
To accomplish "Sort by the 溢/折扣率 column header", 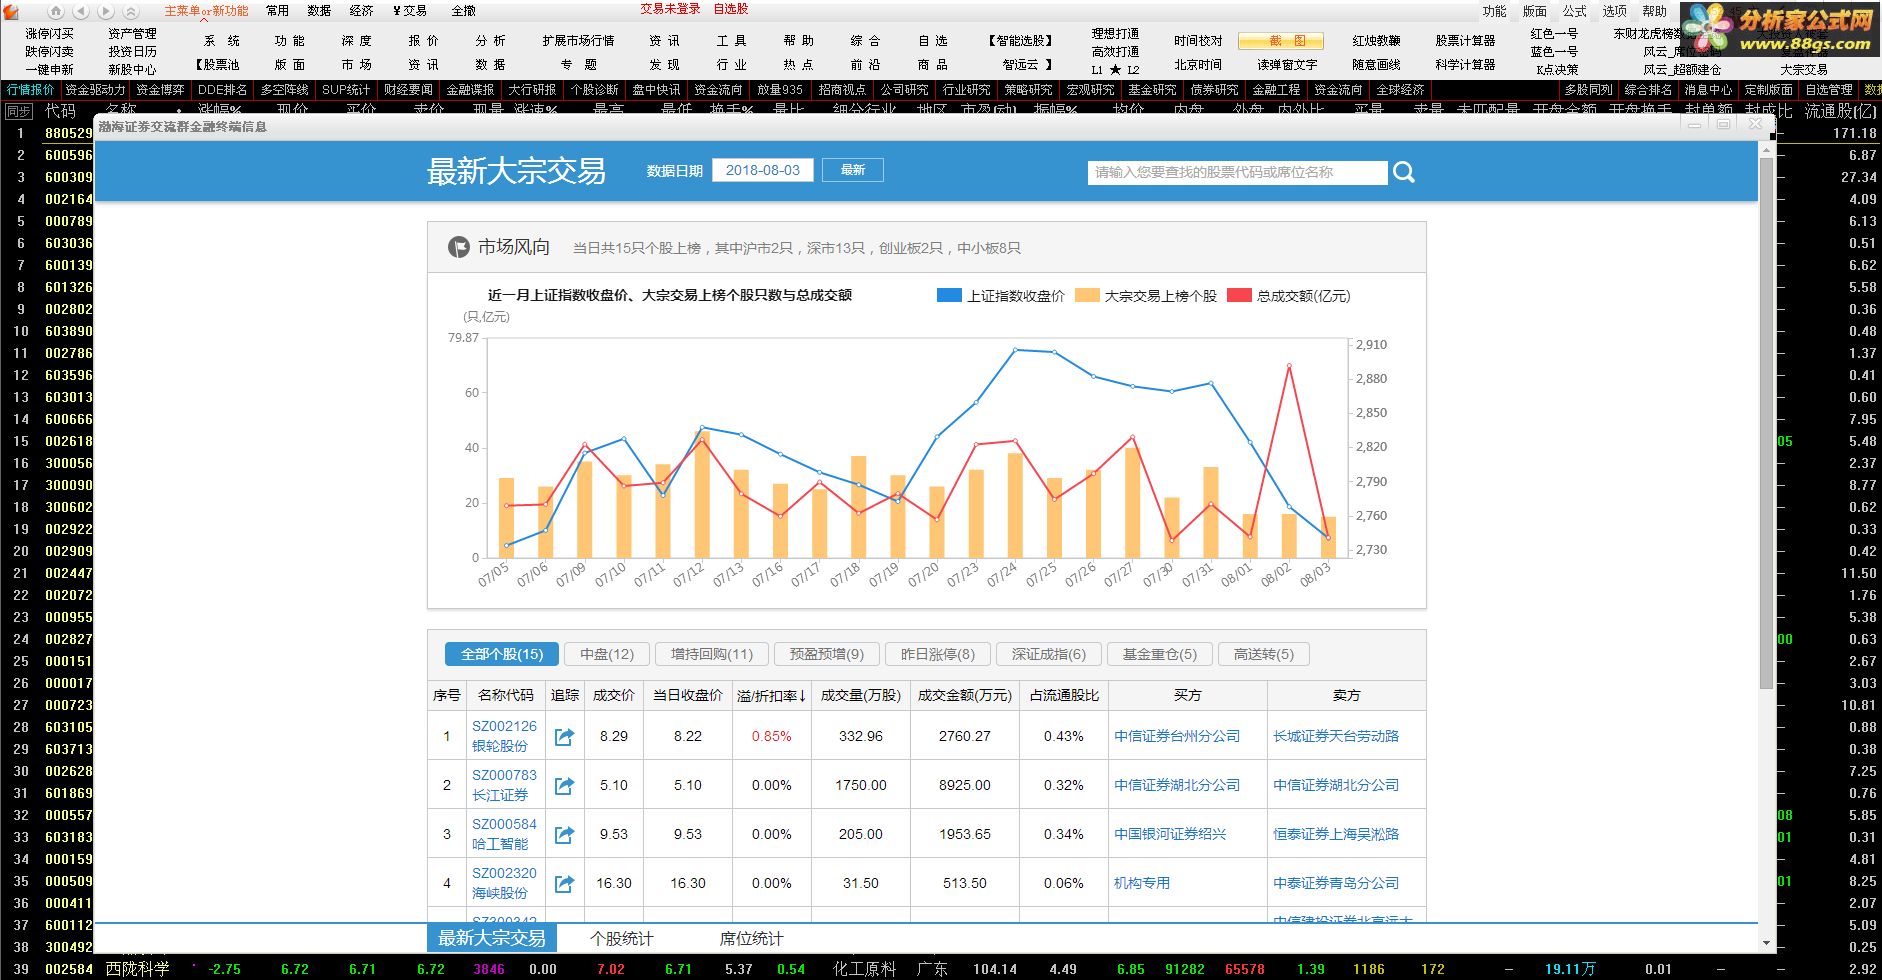I will click(x=771, y=695).
